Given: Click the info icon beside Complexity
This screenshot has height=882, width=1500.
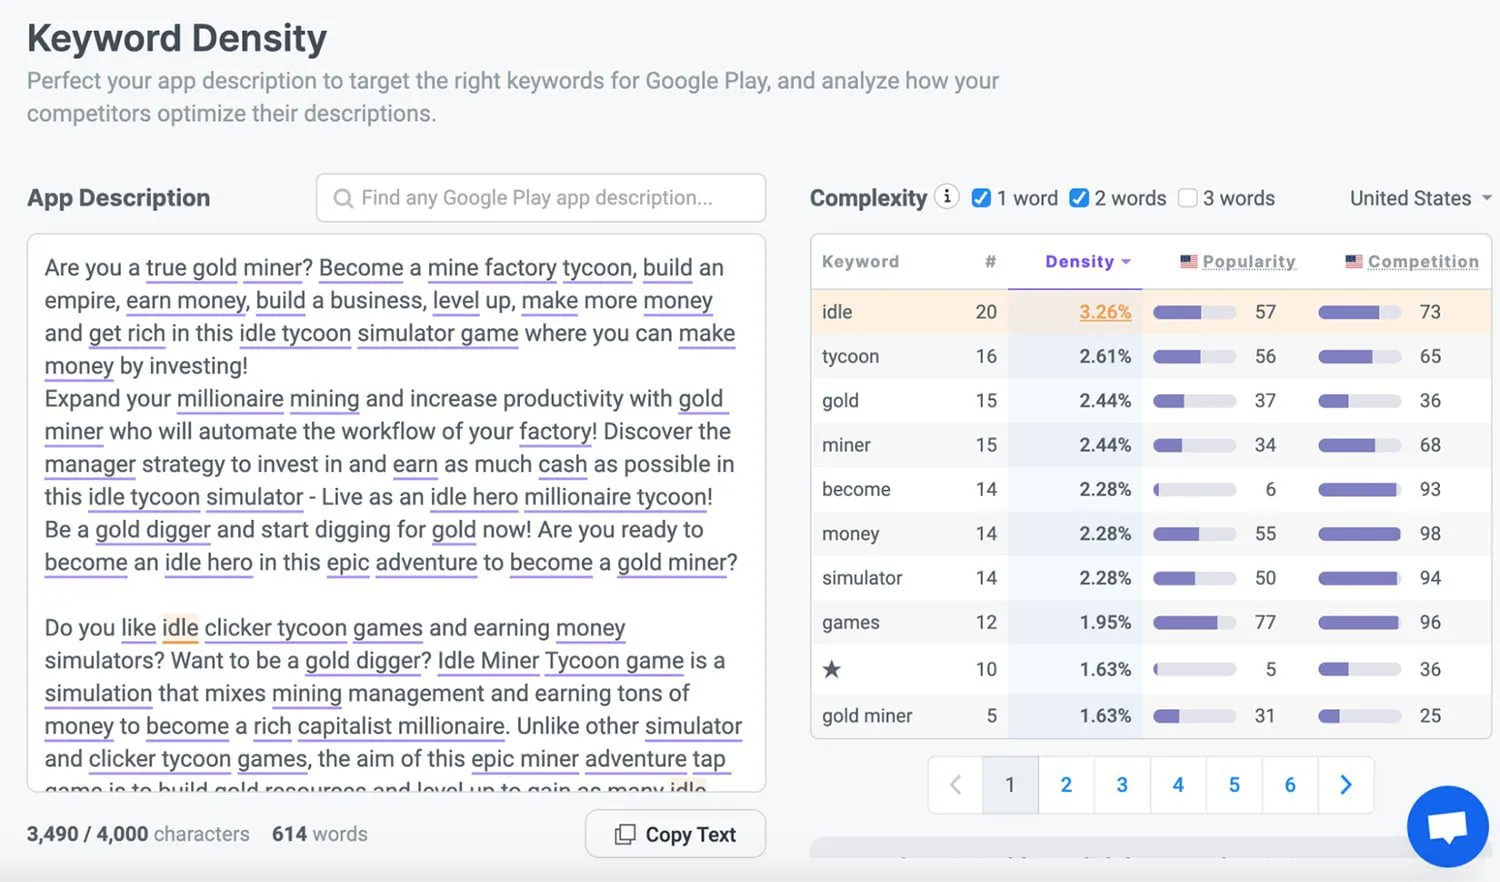Looking at the screenshot, I should click(946, 196).
